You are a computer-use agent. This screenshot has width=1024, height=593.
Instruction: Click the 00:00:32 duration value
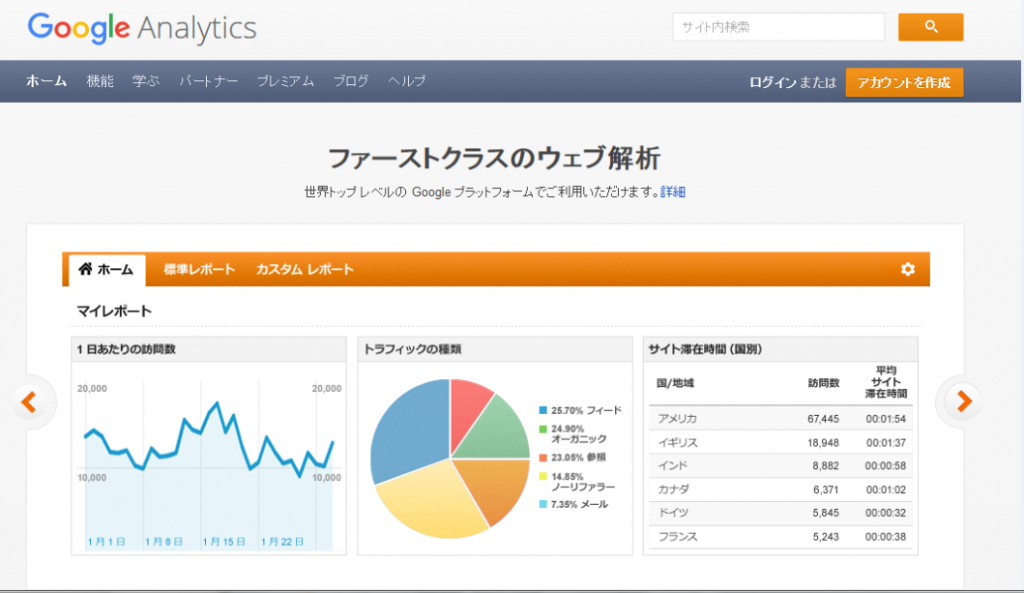886,513
